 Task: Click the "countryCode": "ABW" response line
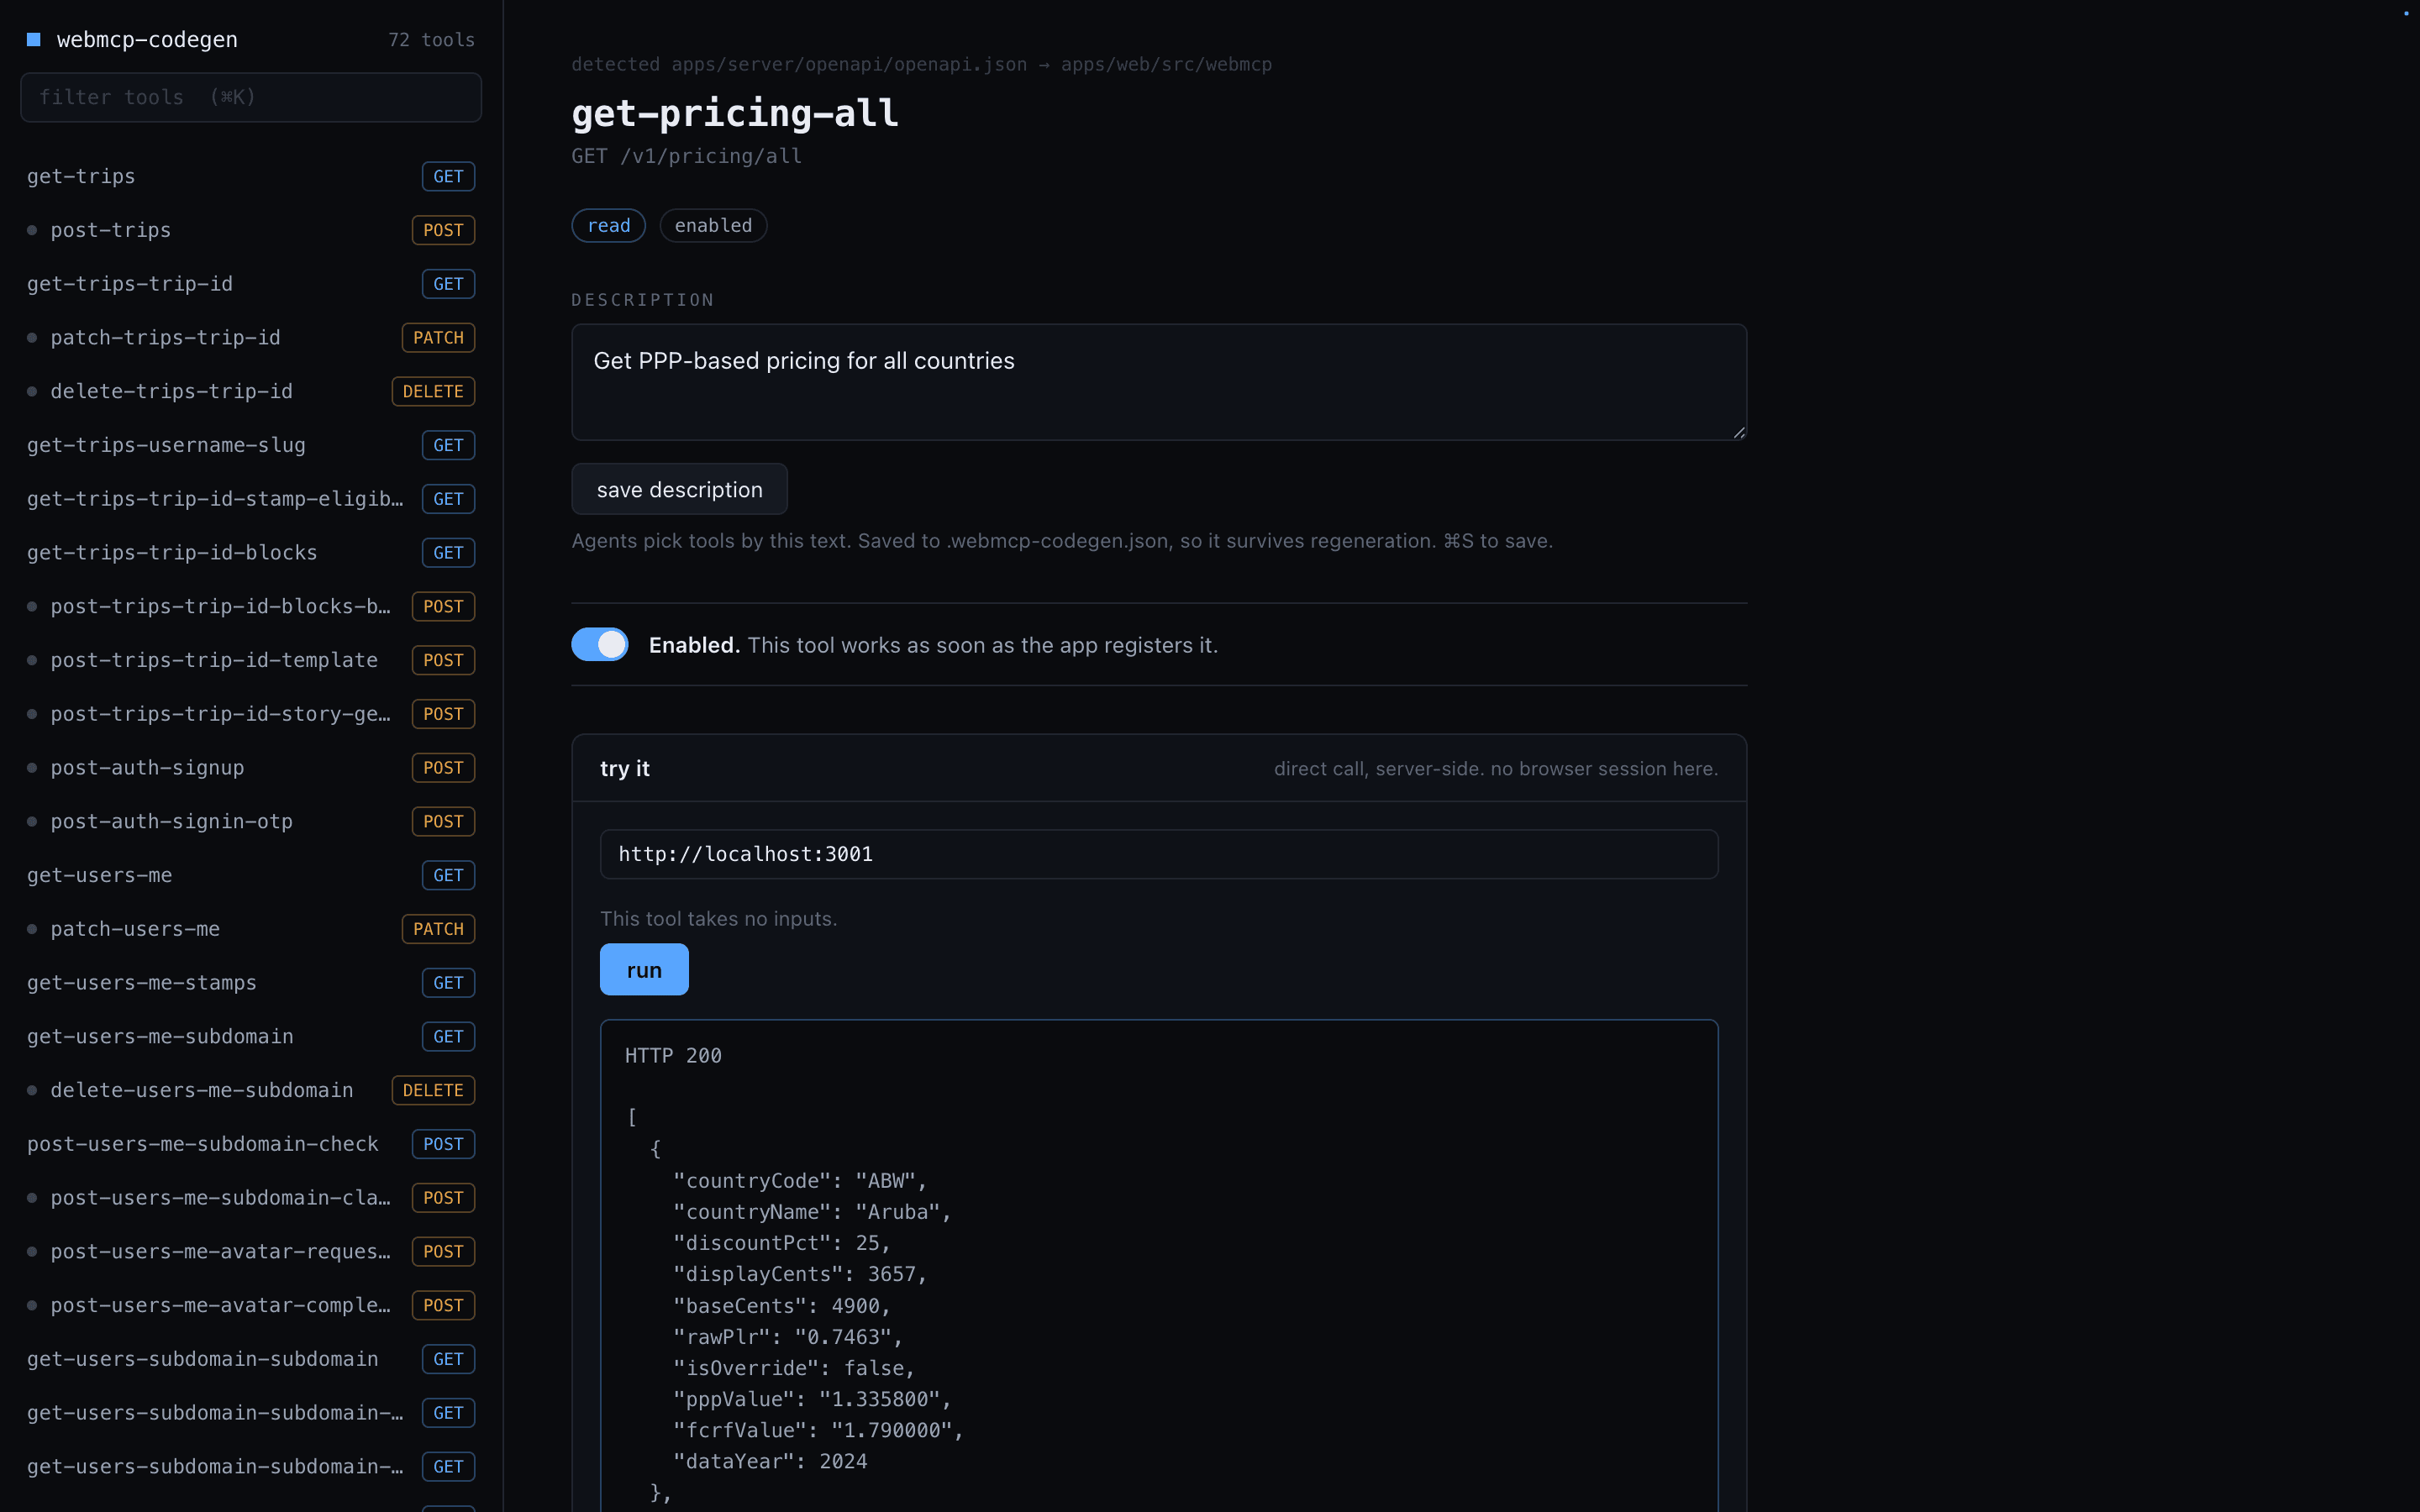pos(800,1181)
